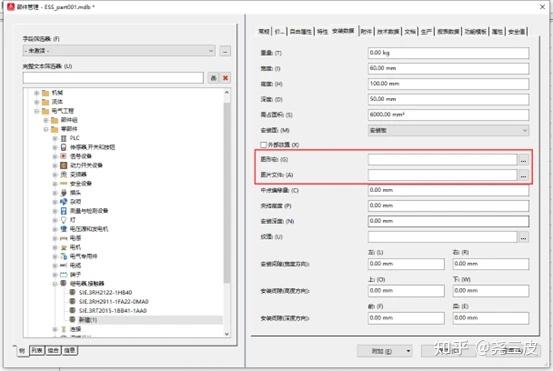Click the height field showing 100.00 mm
Screen dimensions: 553x371
[x=448, y=84]
